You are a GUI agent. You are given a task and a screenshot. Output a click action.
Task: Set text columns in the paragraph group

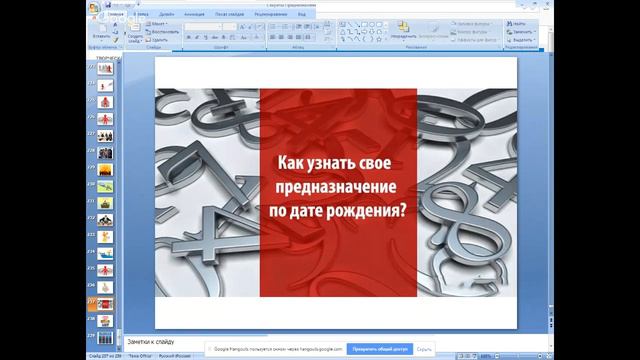click(309, 37)
